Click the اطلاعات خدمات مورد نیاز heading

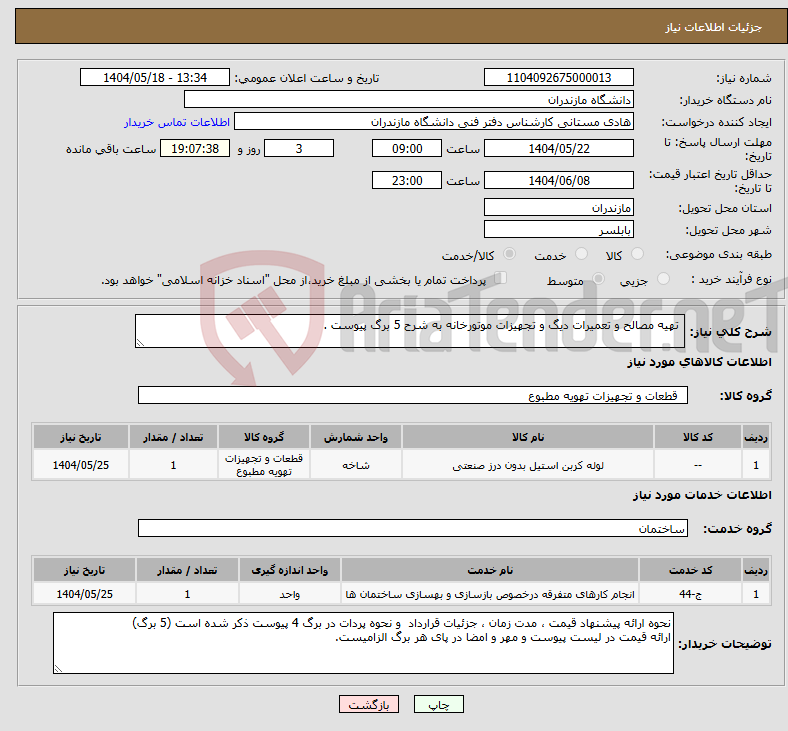point(702,495)
